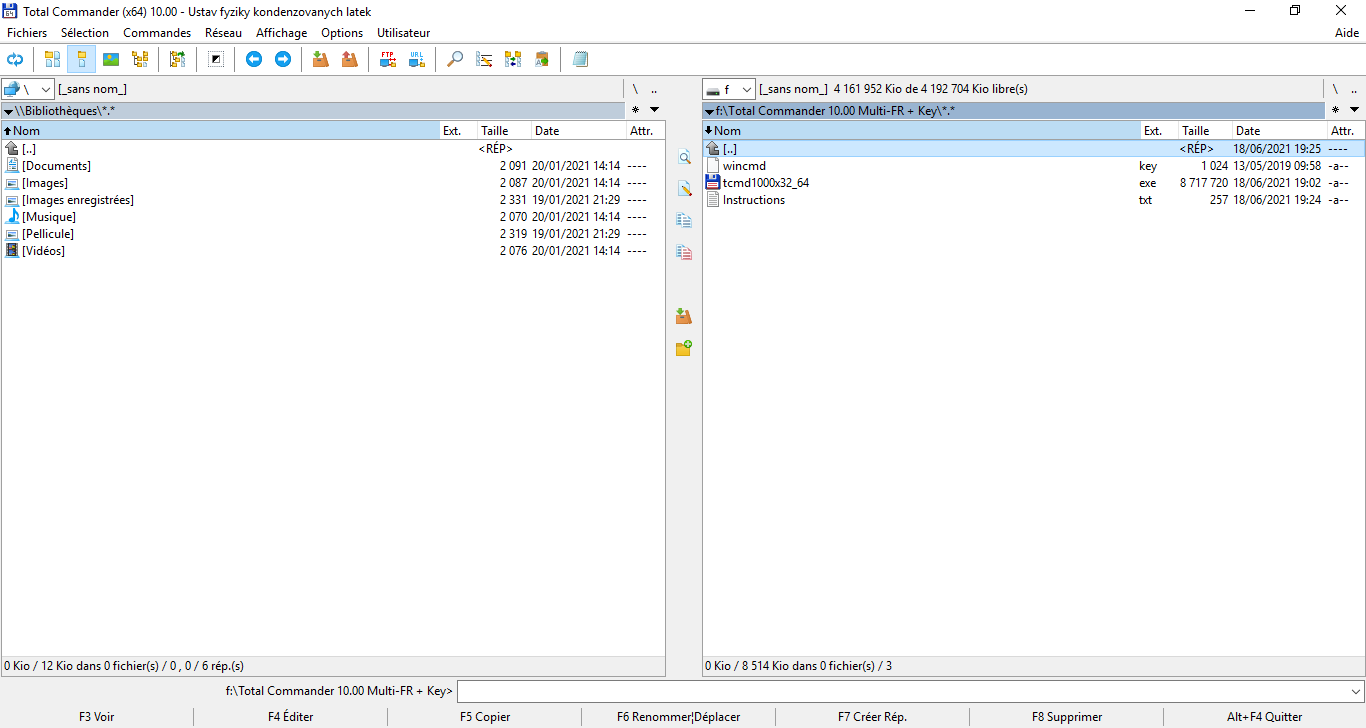Open the new URL connection icon
The height and width of the screenshot is (728, 1366).
[417, 59]
